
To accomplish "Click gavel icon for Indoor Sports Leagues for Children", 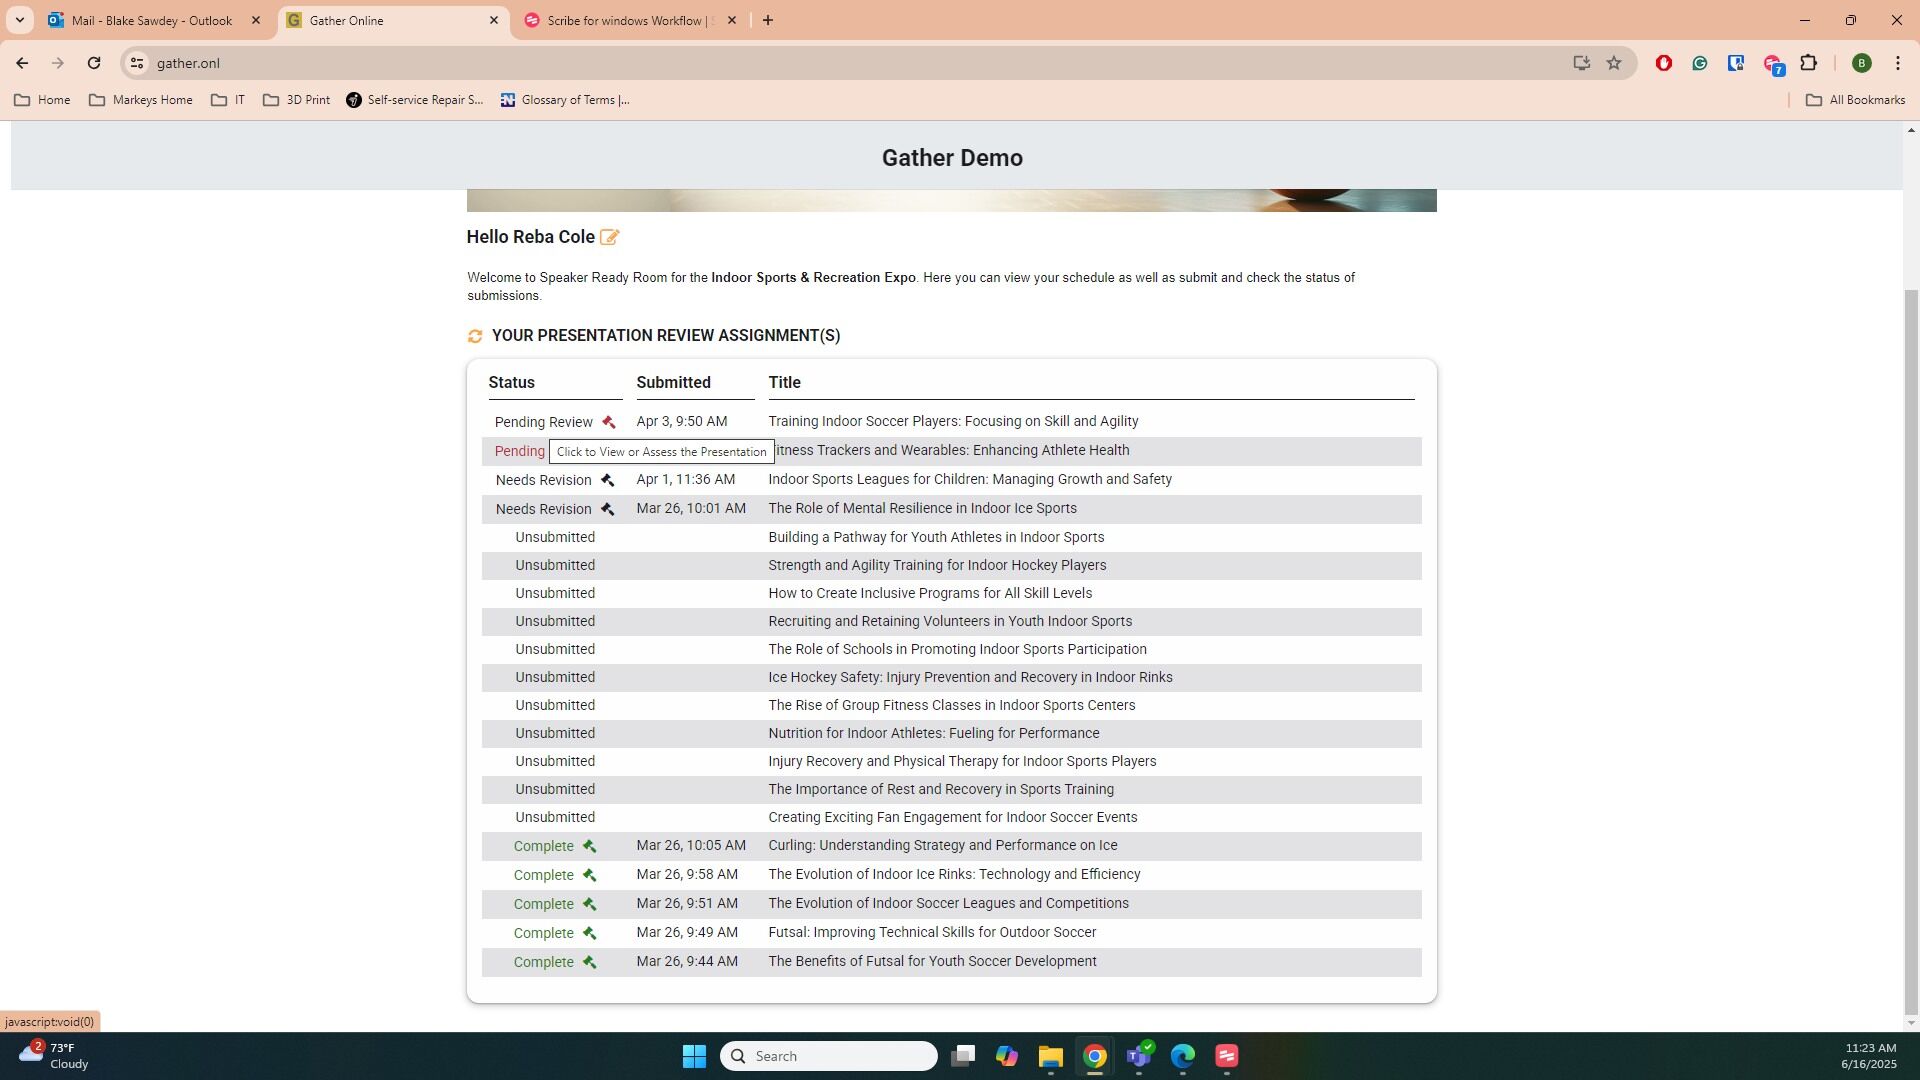I will click(x=607, y=480).
